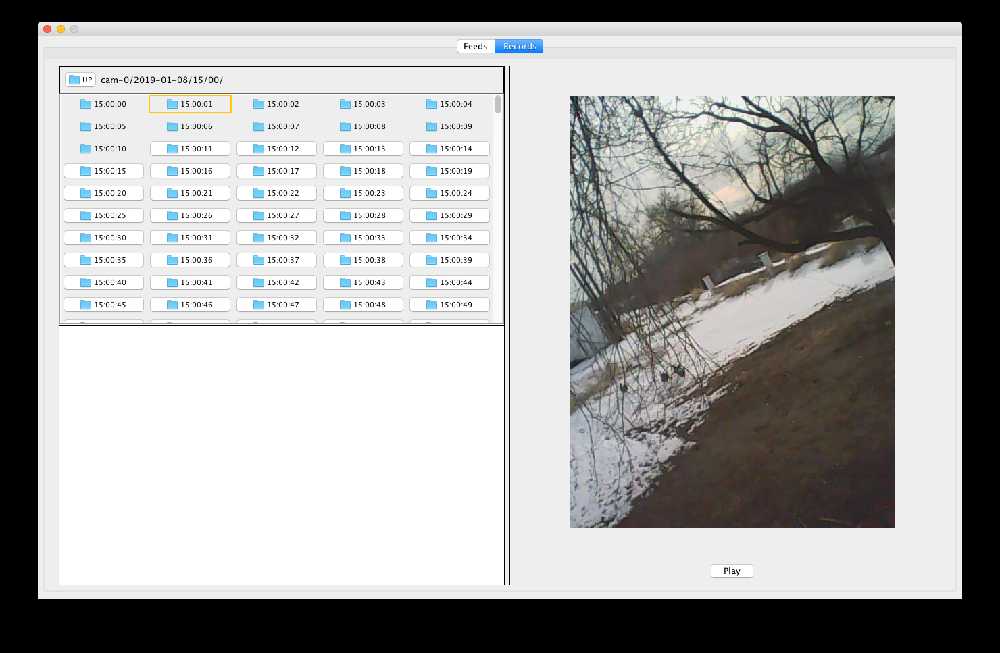Screen dimensions: 1000x653
Task: Click the 15:00:28 folder button
Action: pyautogui.click(x=363, y=215)
